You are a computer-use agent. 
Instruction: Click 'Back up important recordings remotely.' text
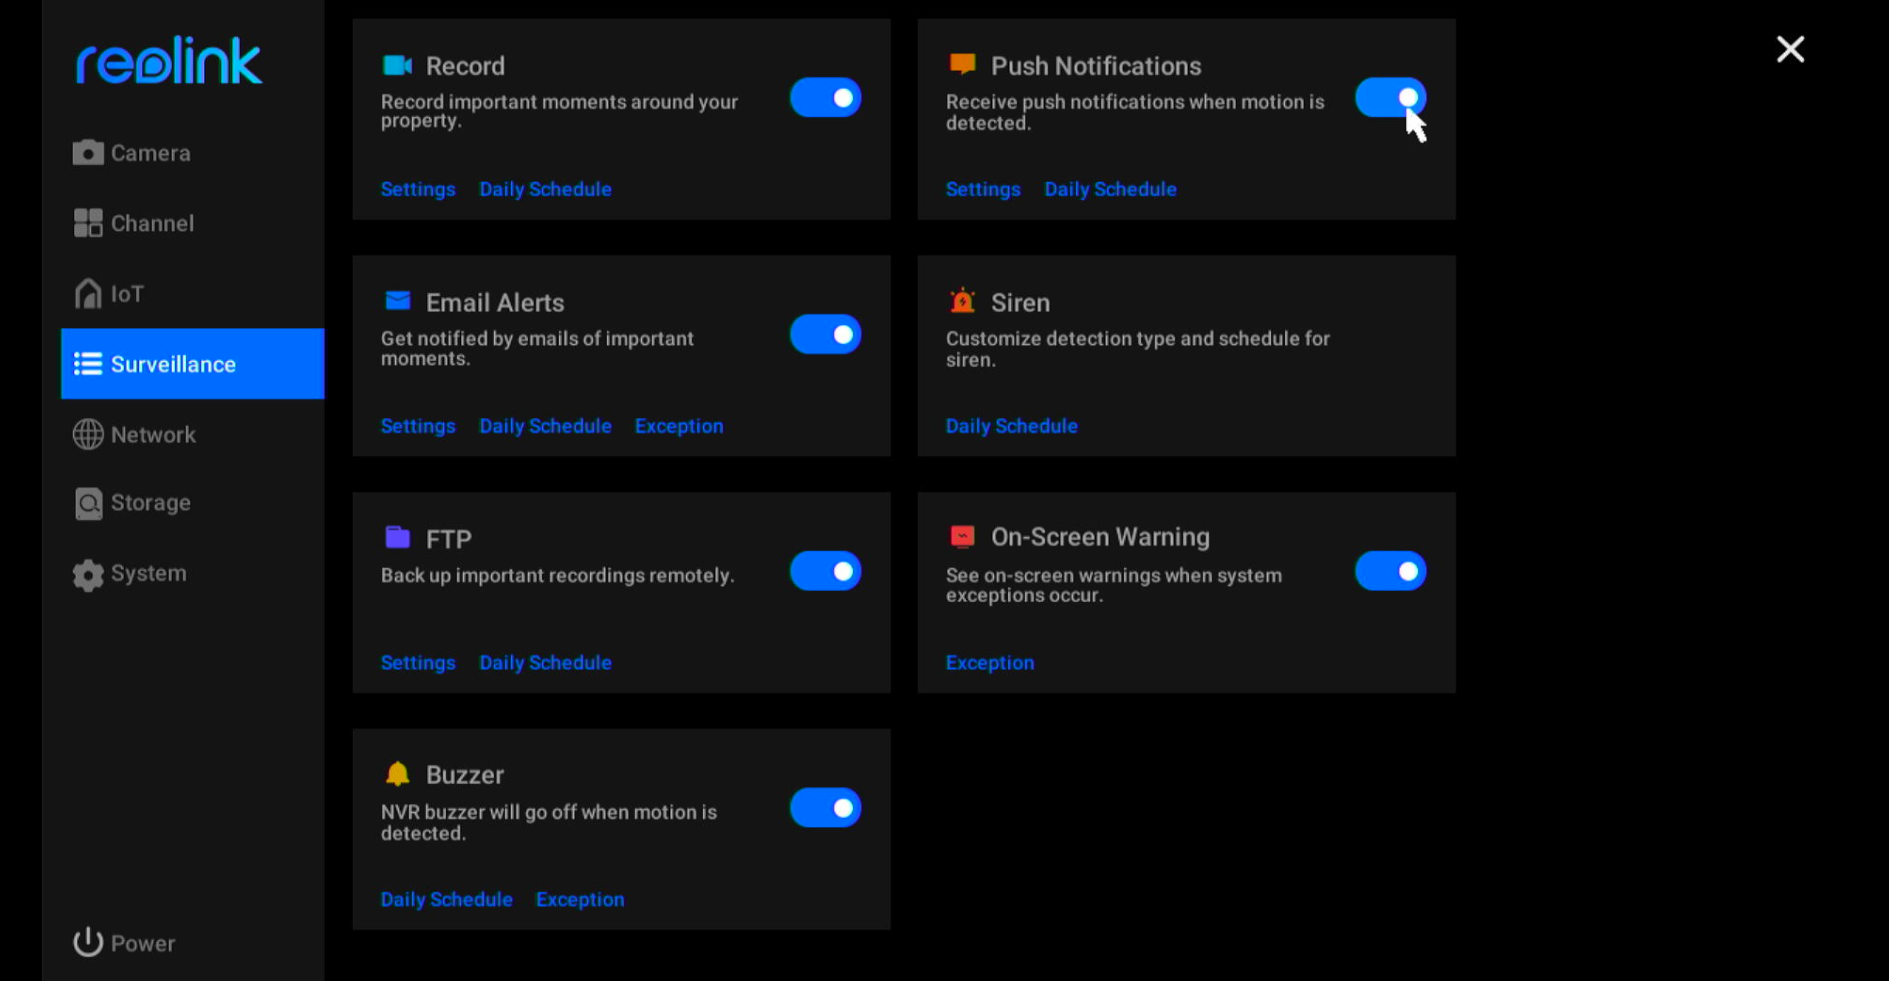tap(557, 576)
